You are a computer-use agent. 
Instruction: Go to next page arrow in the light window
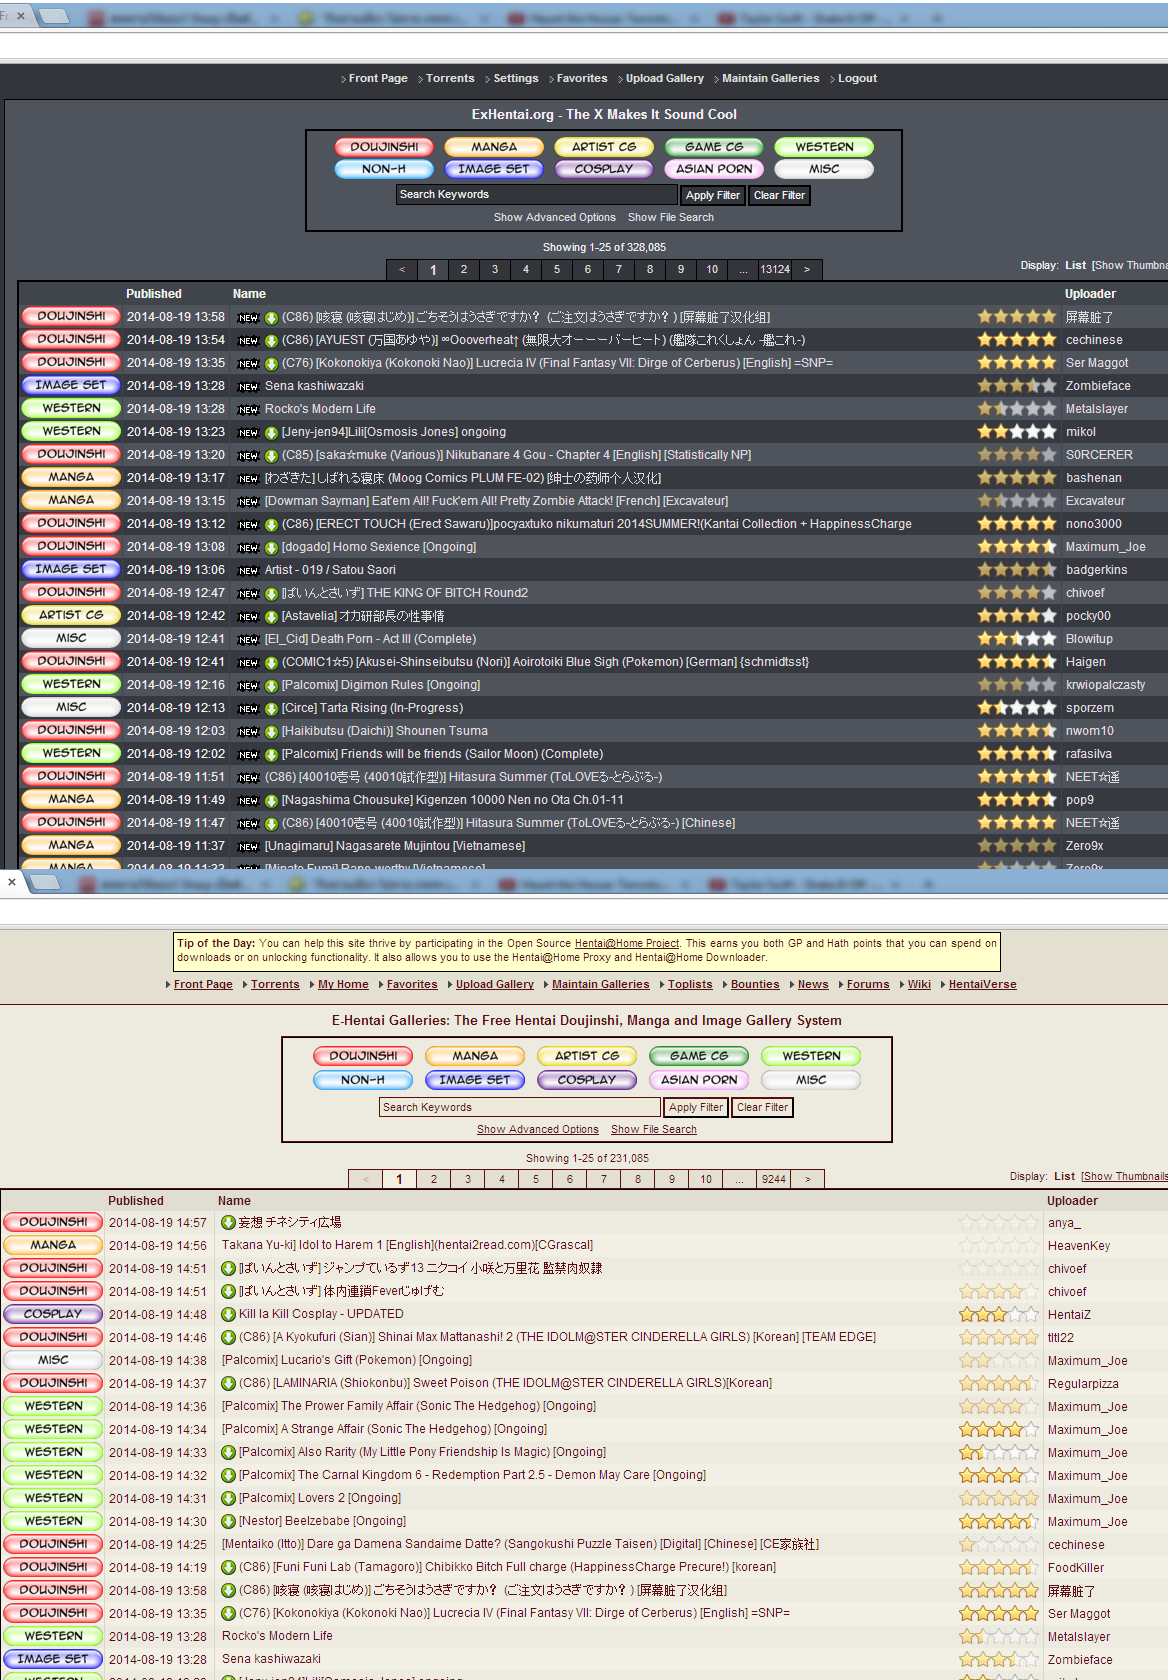point(807,1179)
